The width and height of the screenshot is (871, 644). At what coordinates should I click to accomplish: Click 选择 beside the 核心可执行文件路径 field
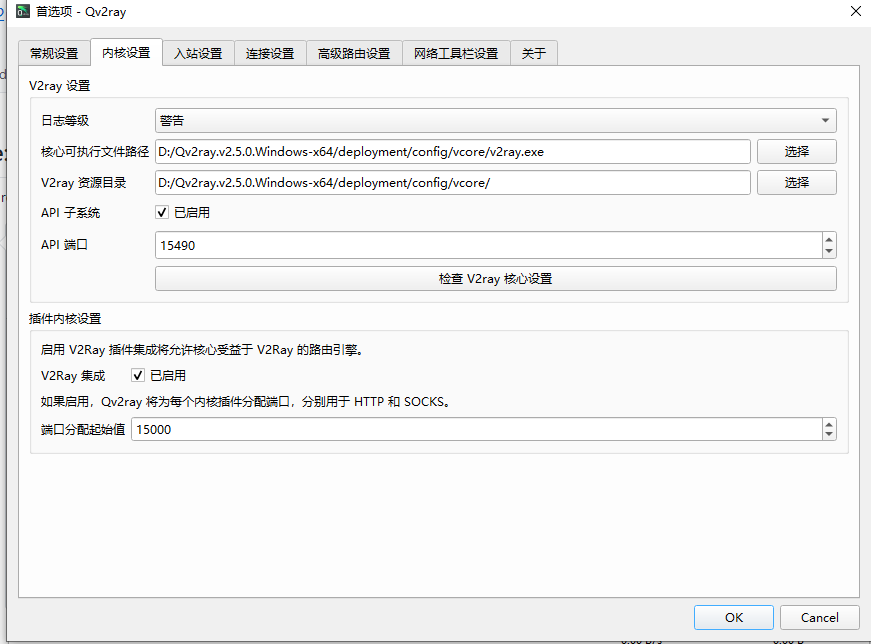point(796,151)
